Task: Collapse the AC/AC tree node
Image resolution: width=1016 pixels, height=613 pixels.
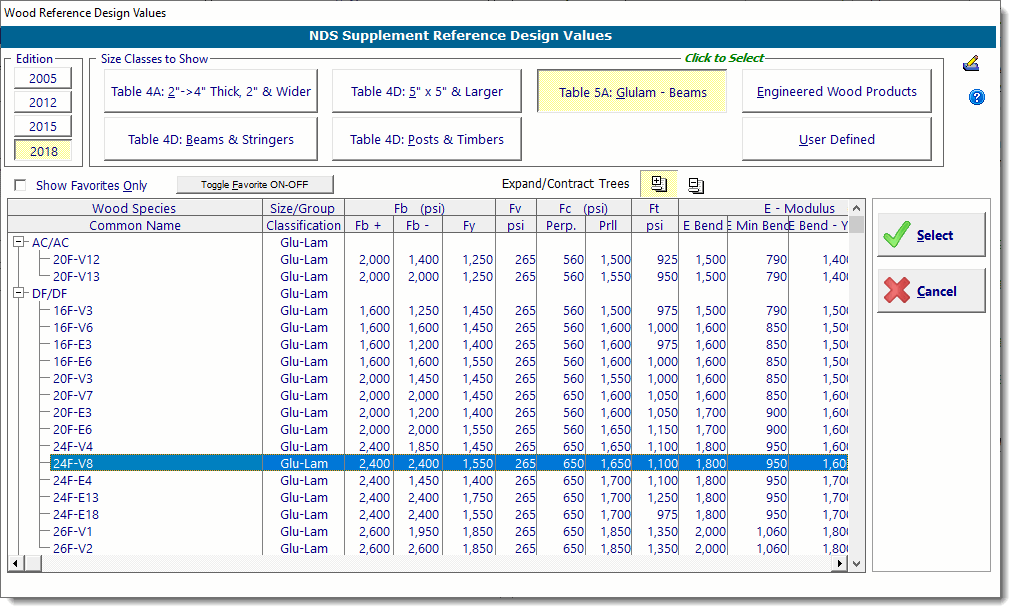Action: (19, 243)
